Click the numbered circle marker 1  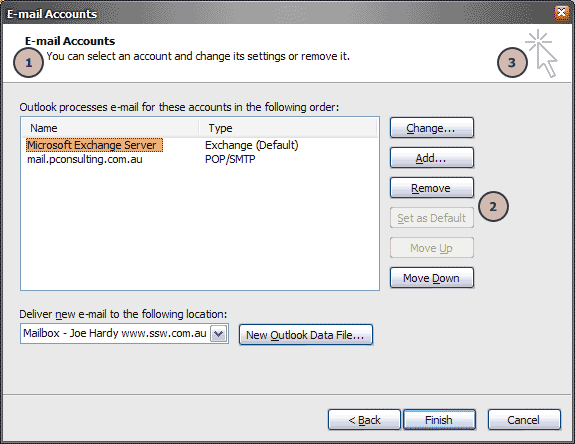point(29,63)
